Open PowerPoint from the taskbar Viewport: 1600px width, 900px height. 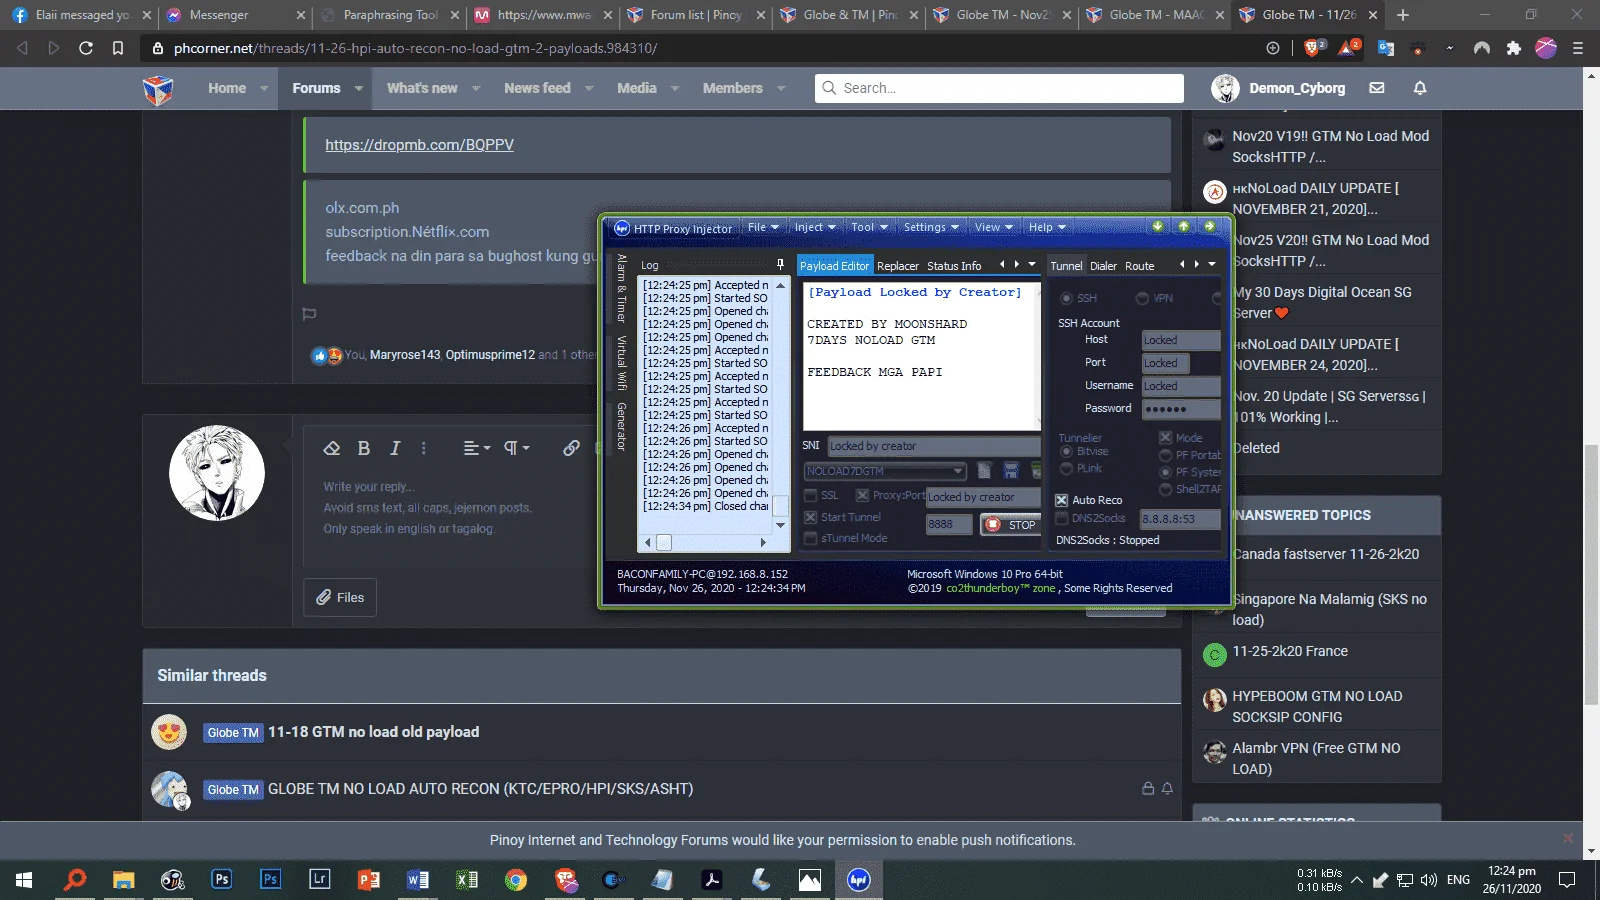369,879
